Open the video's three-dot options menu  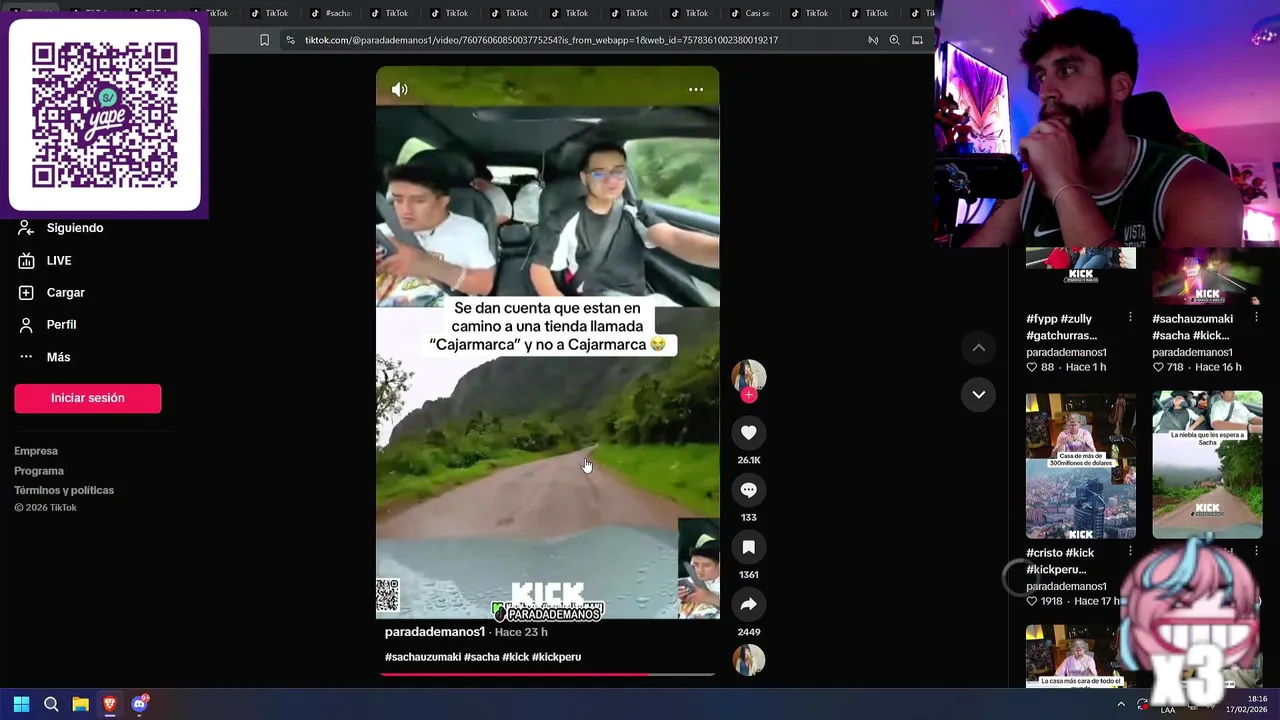pyautogui.click(x=696, y=90)
